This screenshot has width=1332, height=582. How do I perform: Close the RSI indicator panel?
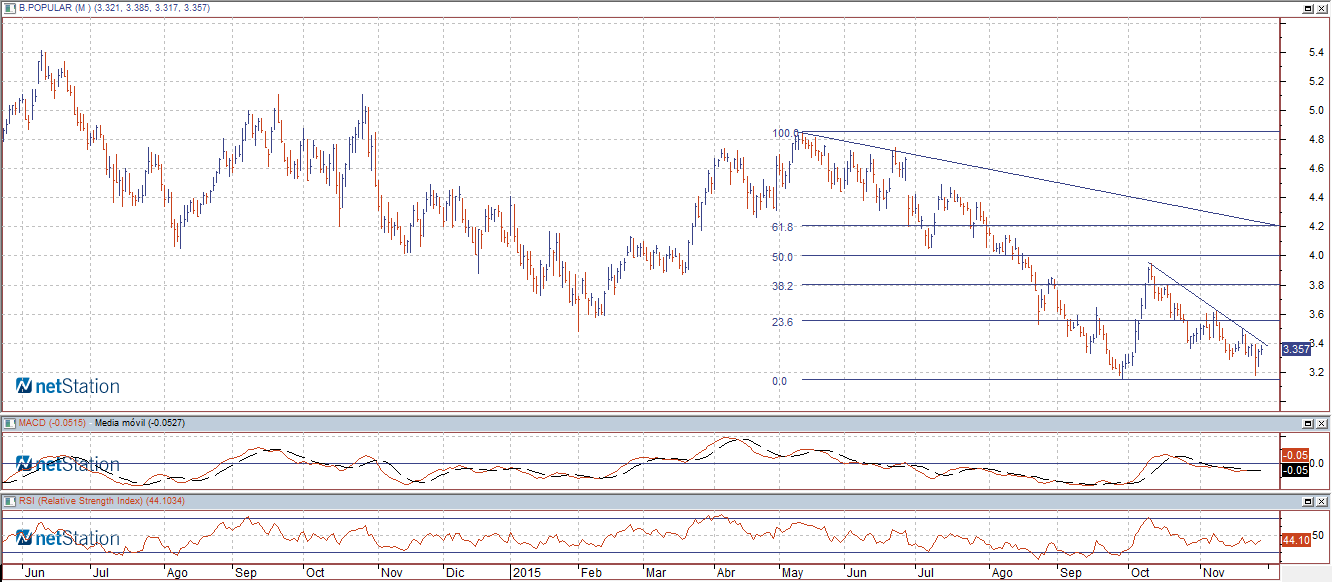(1321, 501)
